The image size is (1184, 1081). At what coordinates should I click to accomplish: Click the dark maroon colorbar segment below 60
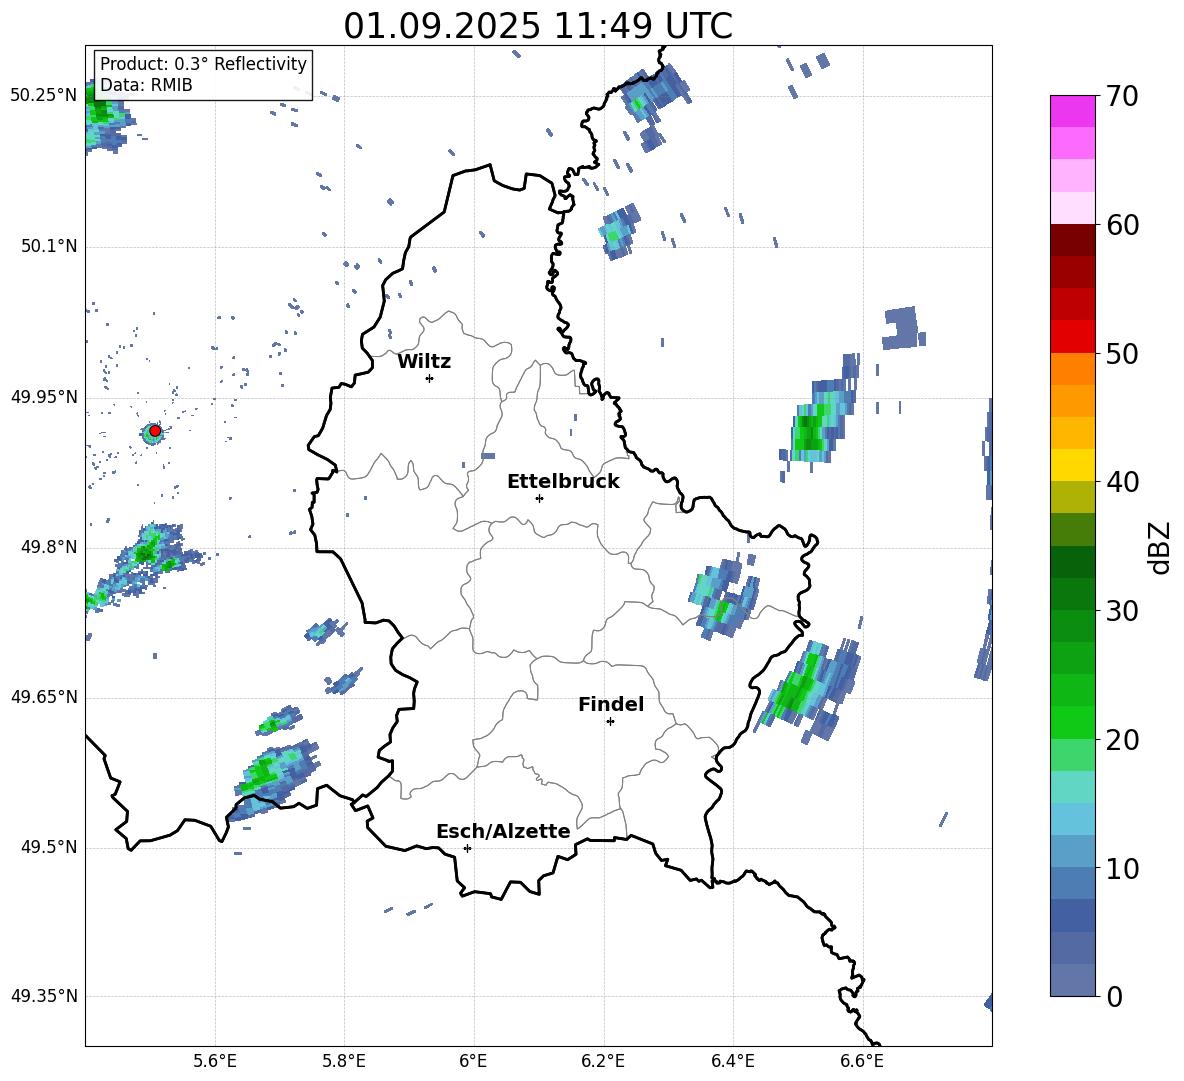tap(1073, 240)
